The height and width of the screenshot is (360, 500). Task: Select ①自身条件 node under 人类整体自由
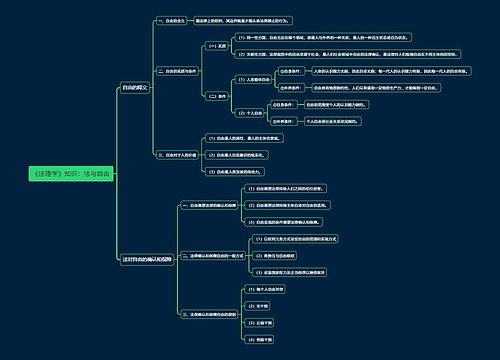click(x=291, y=71)
